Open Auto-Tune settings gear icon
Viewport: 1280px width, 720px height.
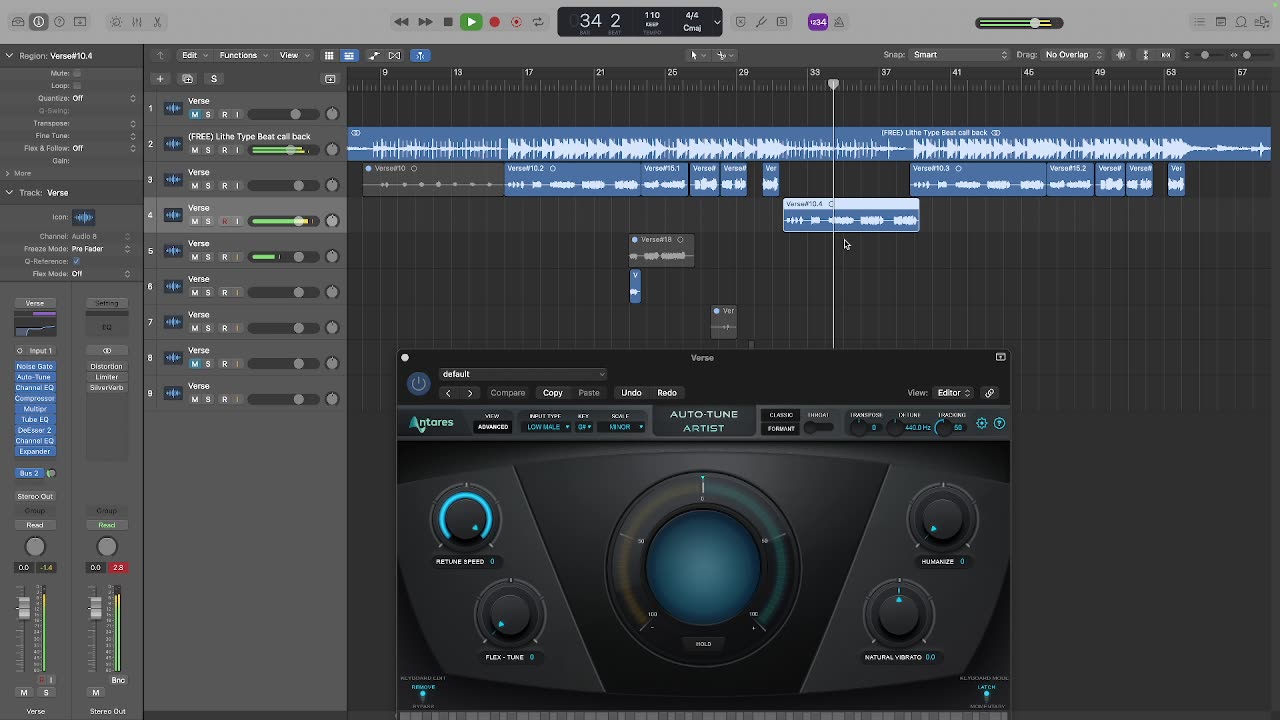click(x=981, y=423)
